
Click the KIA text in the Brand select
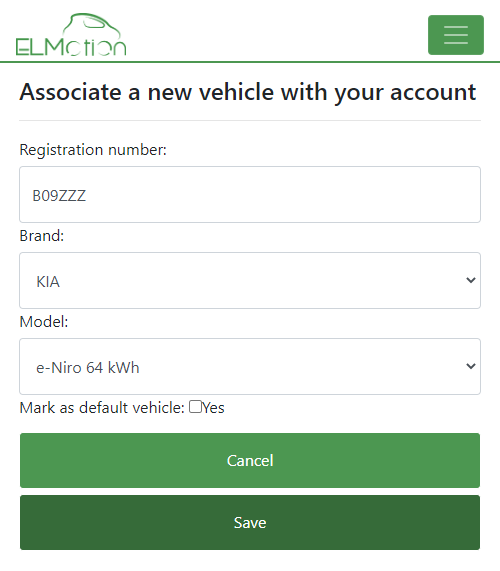click(x=48, y=282)
